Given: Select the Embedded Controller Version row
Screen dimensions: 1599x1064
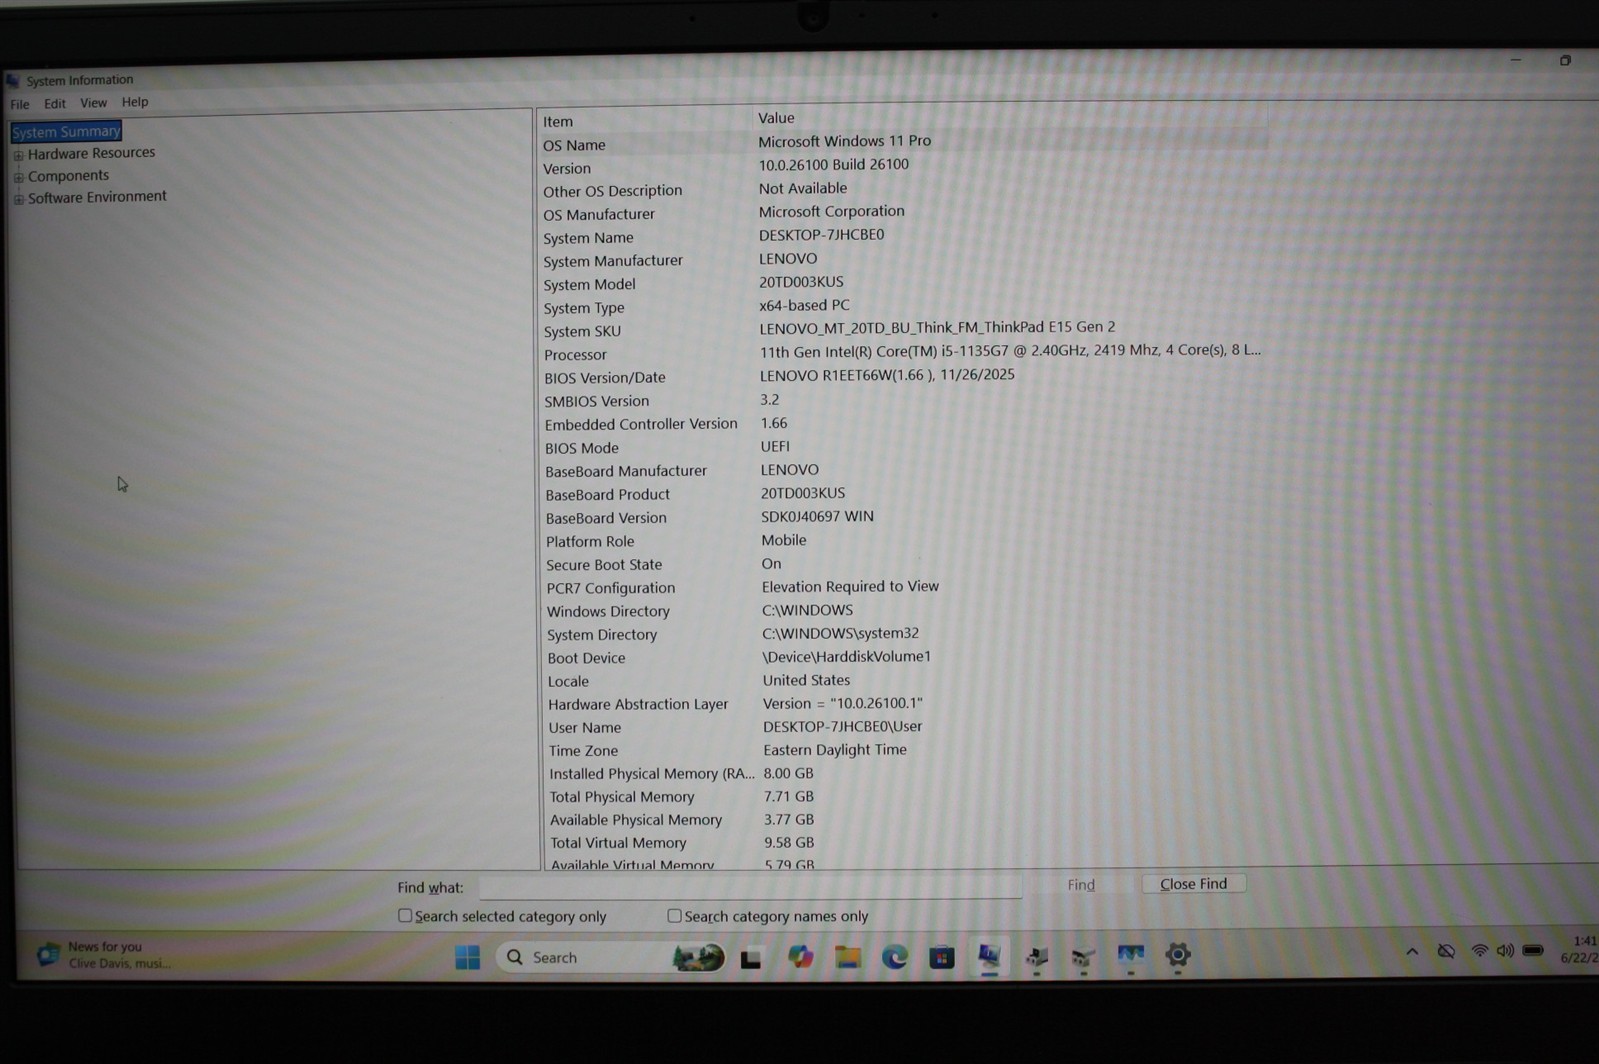Looking at the screenshot, I should click(x=904, y=423).
